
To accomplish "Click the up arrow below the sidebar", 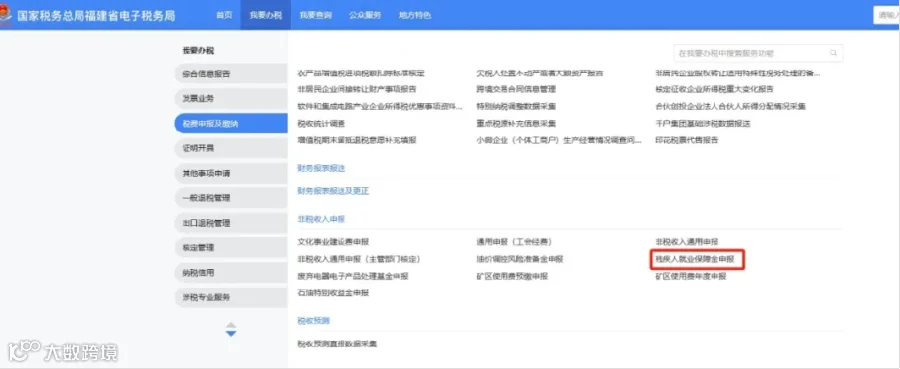I will 231,325.
